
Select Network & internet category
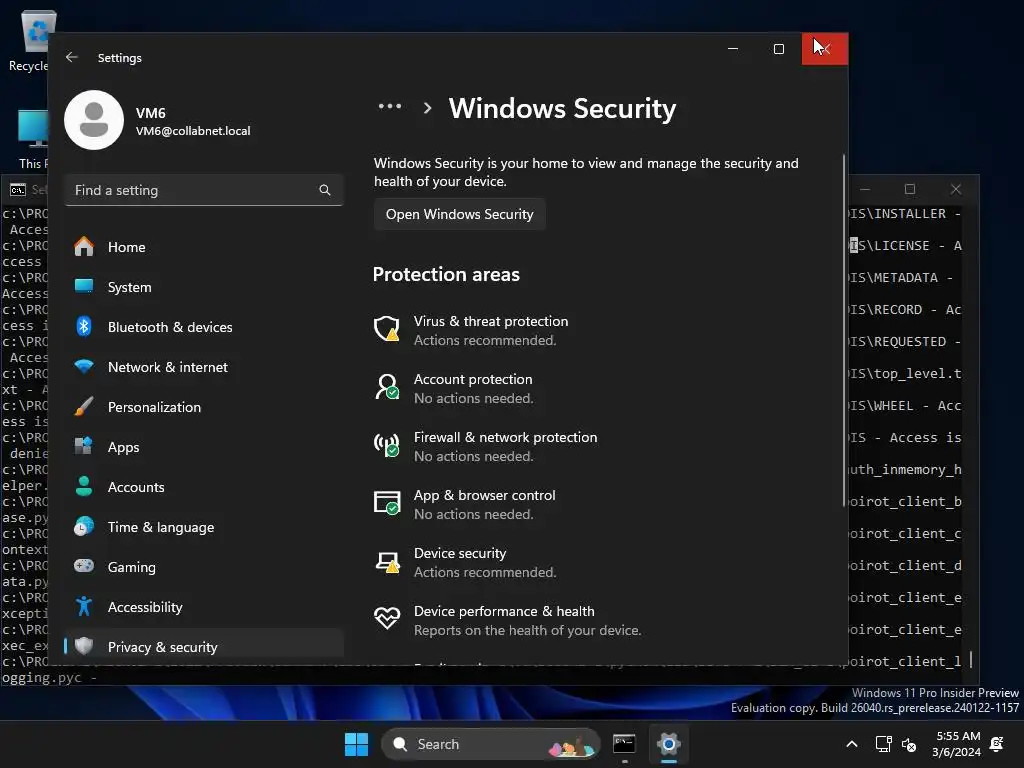pos(204,367)
